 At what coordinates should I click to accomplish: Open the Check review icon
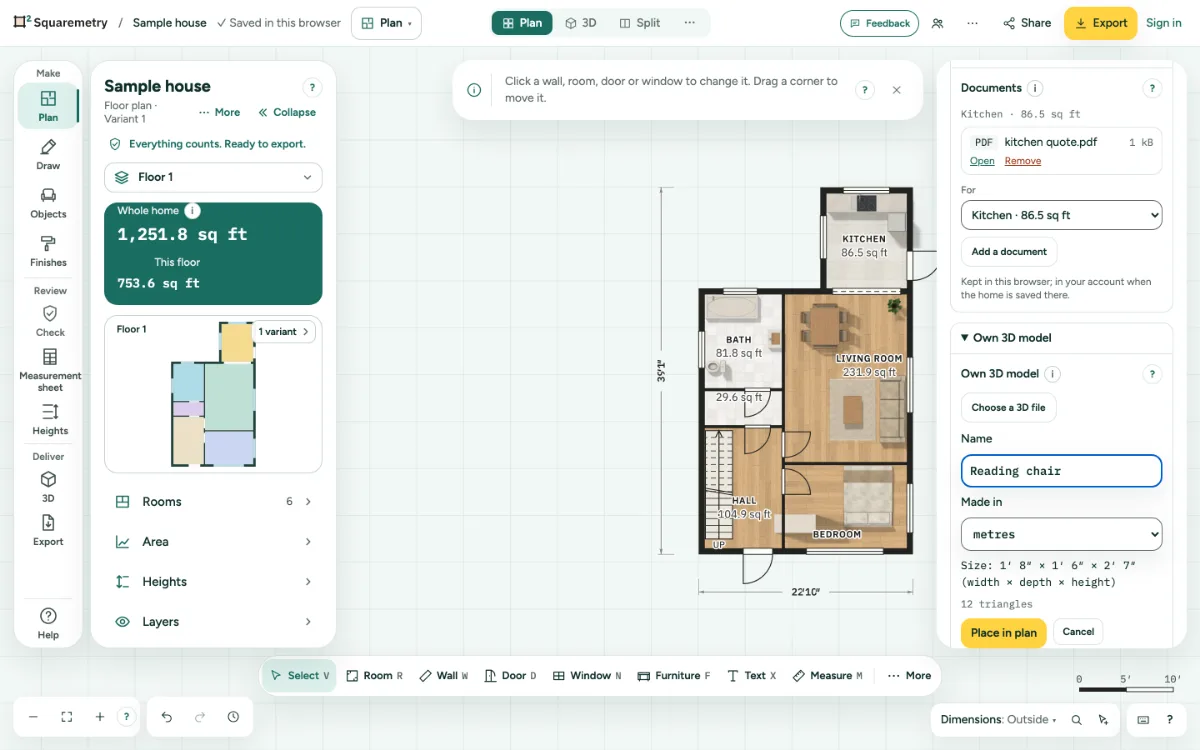(50, 321)
